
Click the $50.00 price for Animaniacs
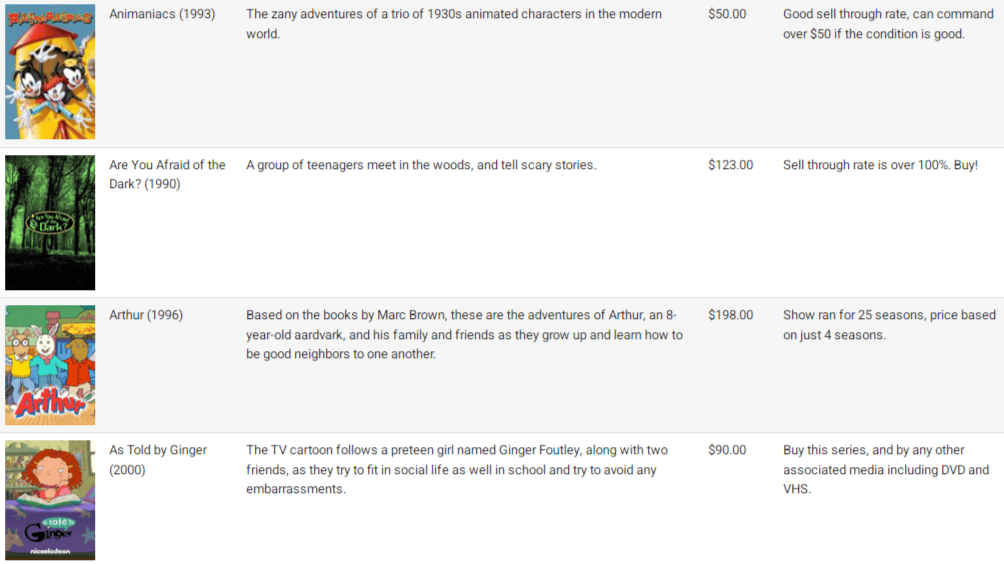tap(727, 14)
